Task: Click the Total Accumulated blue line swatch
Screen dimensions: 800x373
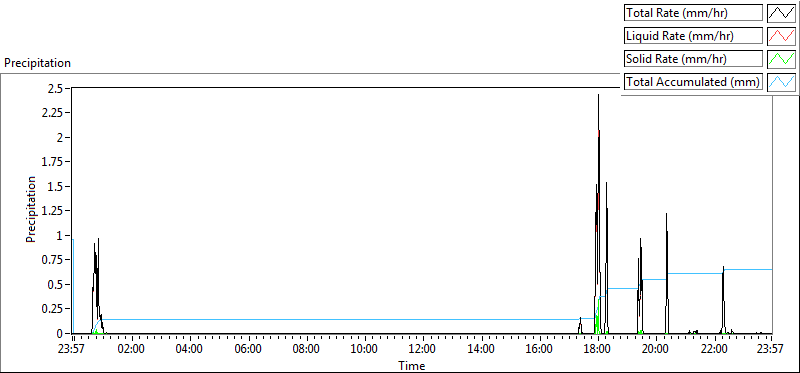Action: [781, 82]
